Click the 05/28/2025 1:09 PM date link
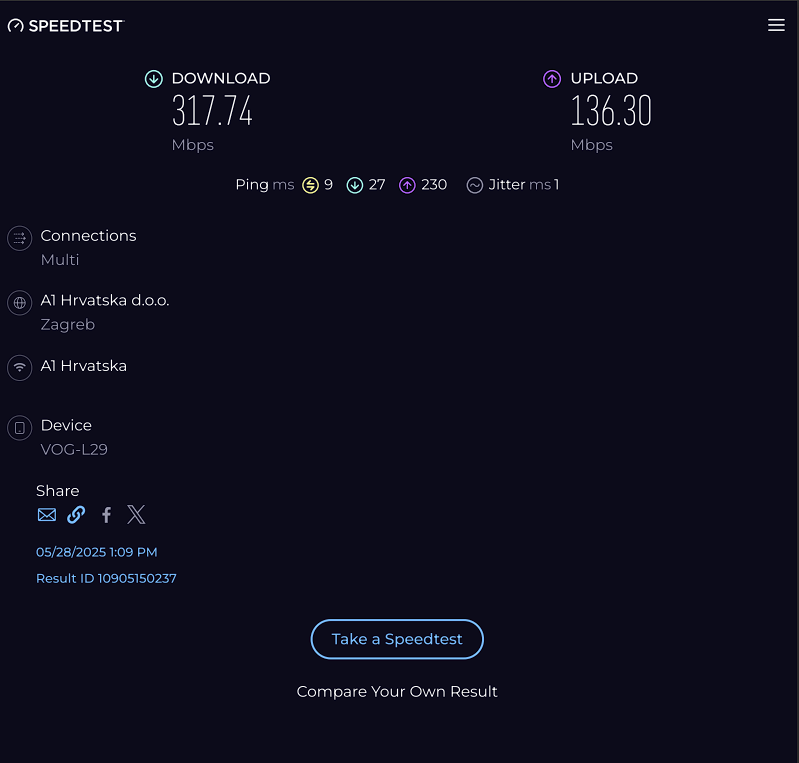Viewport: 799px width, 763px height. (96, 552)
